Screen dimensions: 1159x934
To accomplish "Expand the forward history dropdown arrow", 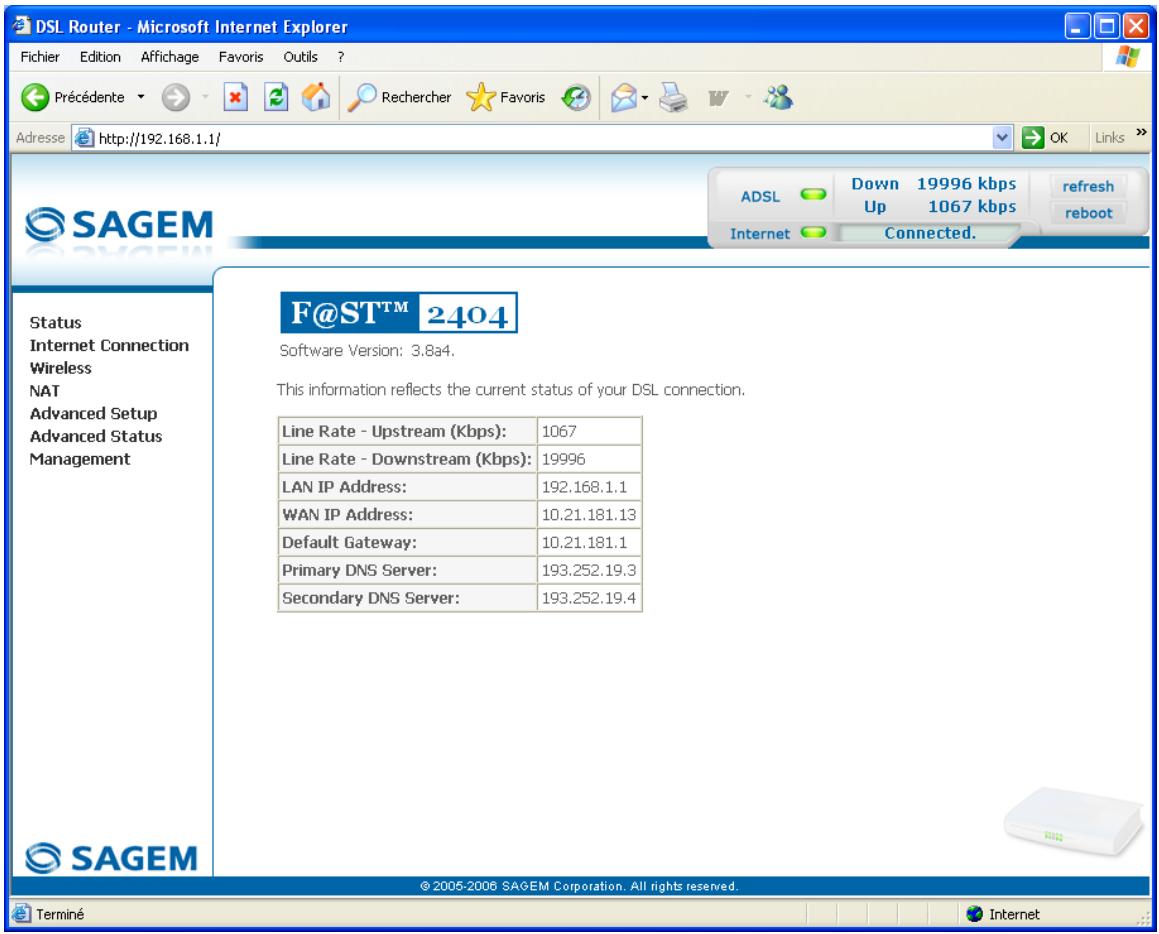I will point(205,97).
